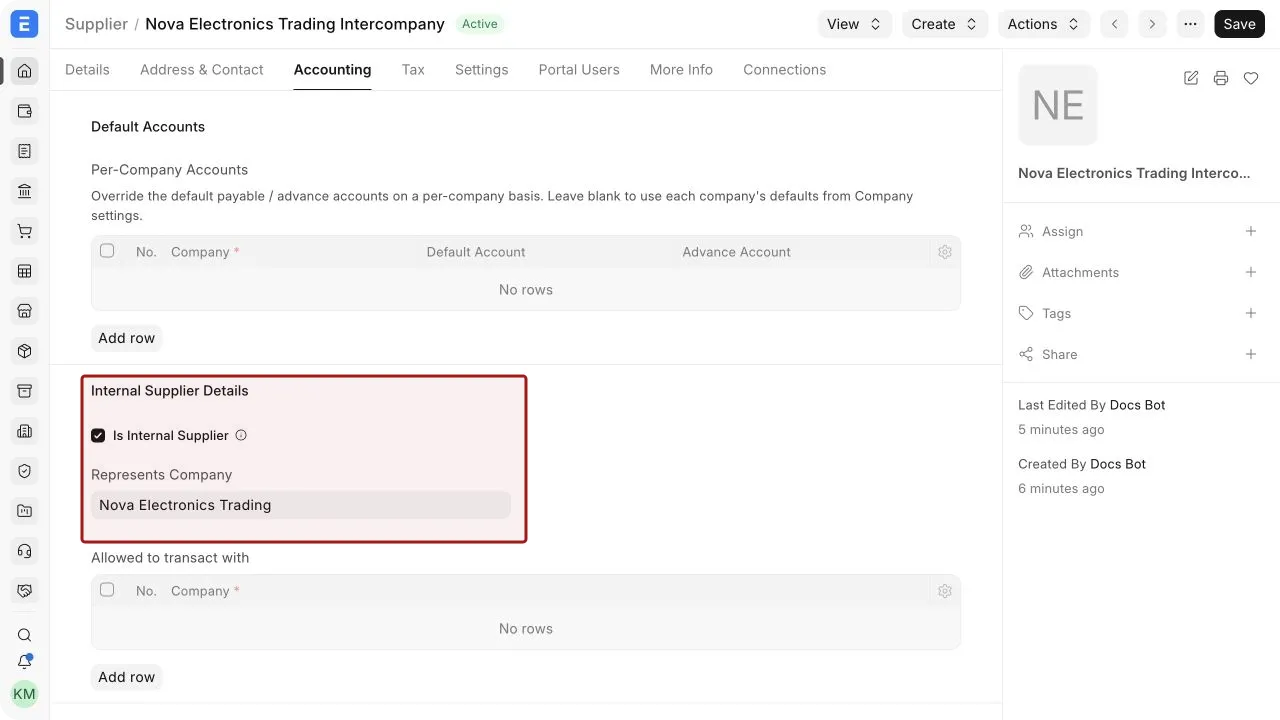Go to next record arrow
The height and width of the screenshot is (720, 1280).
coord(1152,24)
